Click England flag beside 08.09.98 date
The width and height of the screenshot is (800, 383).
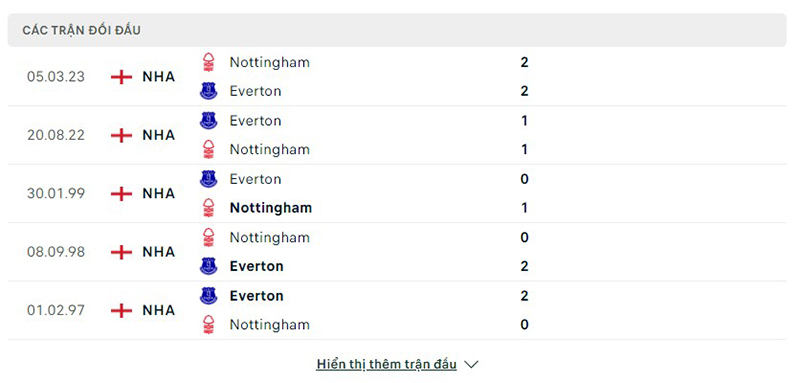tap(121, 252)
